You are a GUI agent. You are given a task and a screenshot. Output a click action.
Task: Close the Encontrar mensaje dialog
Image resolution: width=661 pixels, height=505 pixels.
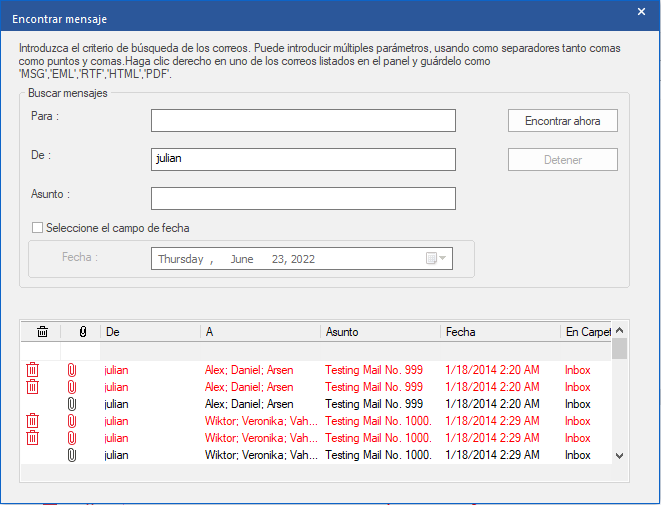coord(641,12)
